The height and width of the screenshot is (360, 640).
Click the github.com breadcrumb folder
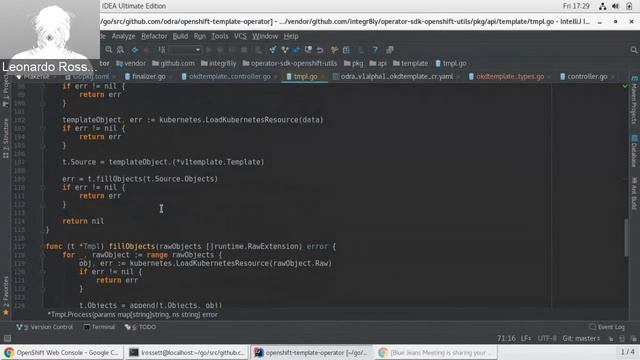click(x=173, y=63)
